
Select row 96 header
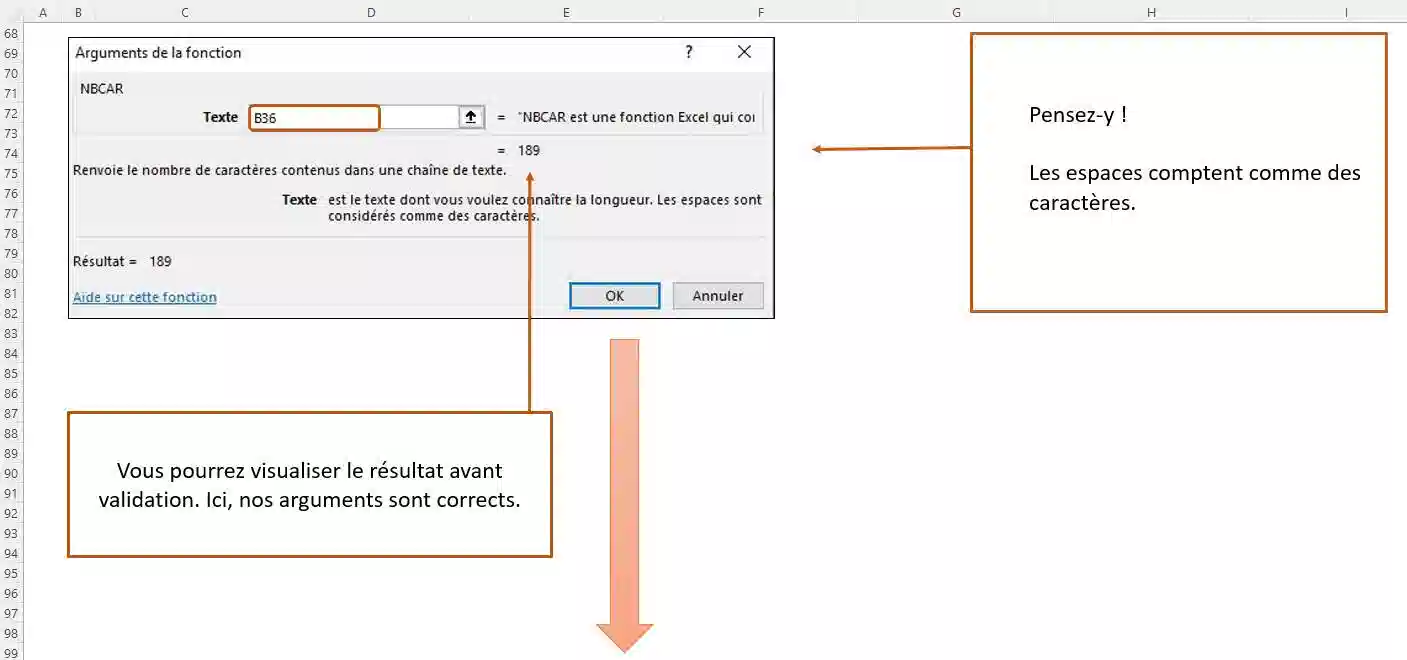click(11, 593)
